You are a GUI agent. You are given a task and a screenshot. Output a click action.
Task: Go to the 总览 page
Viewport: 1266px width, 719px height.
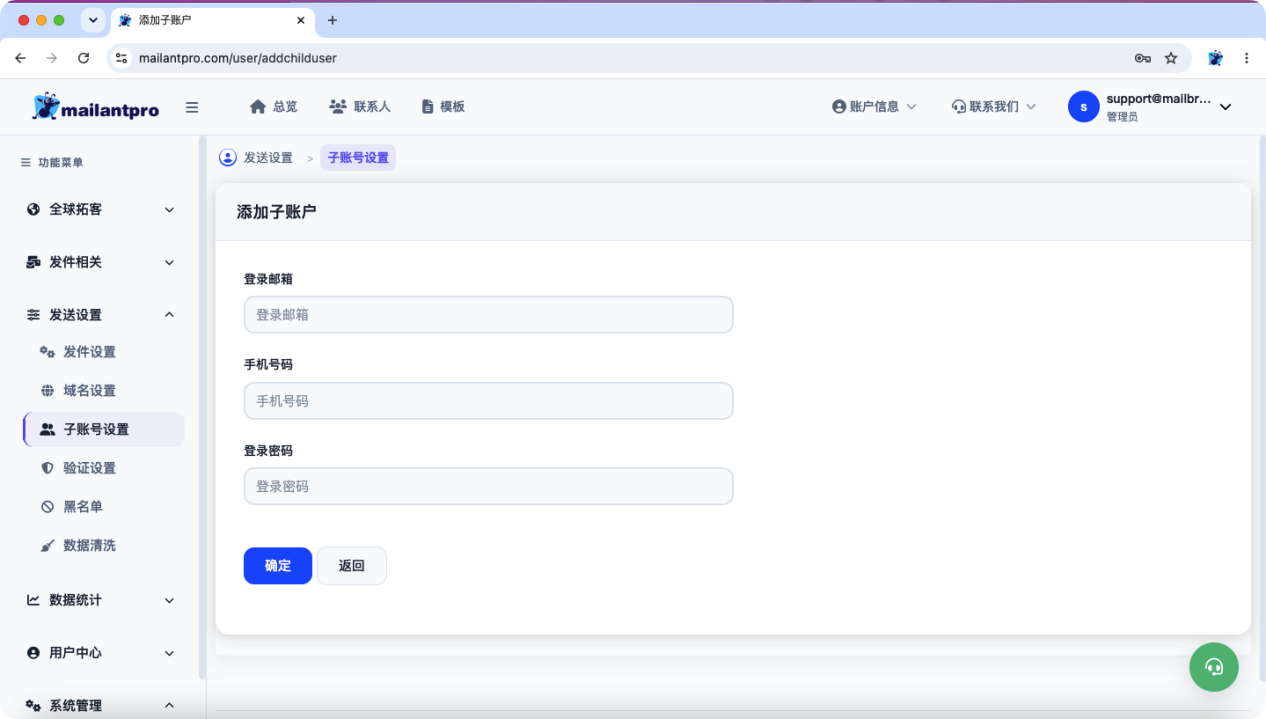point(273,106)
